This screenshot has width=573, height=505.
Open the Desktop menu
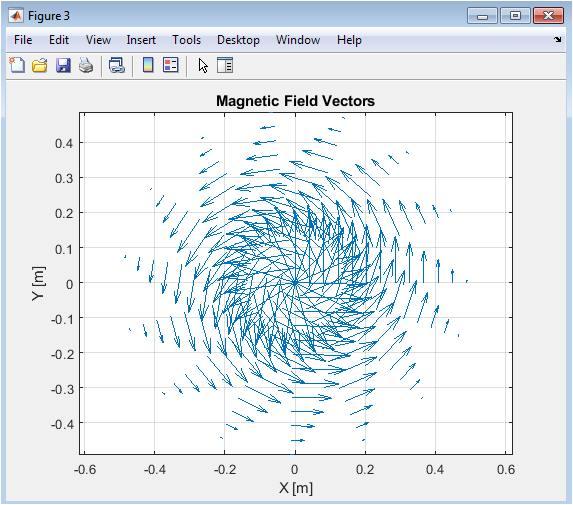(238, 39)
